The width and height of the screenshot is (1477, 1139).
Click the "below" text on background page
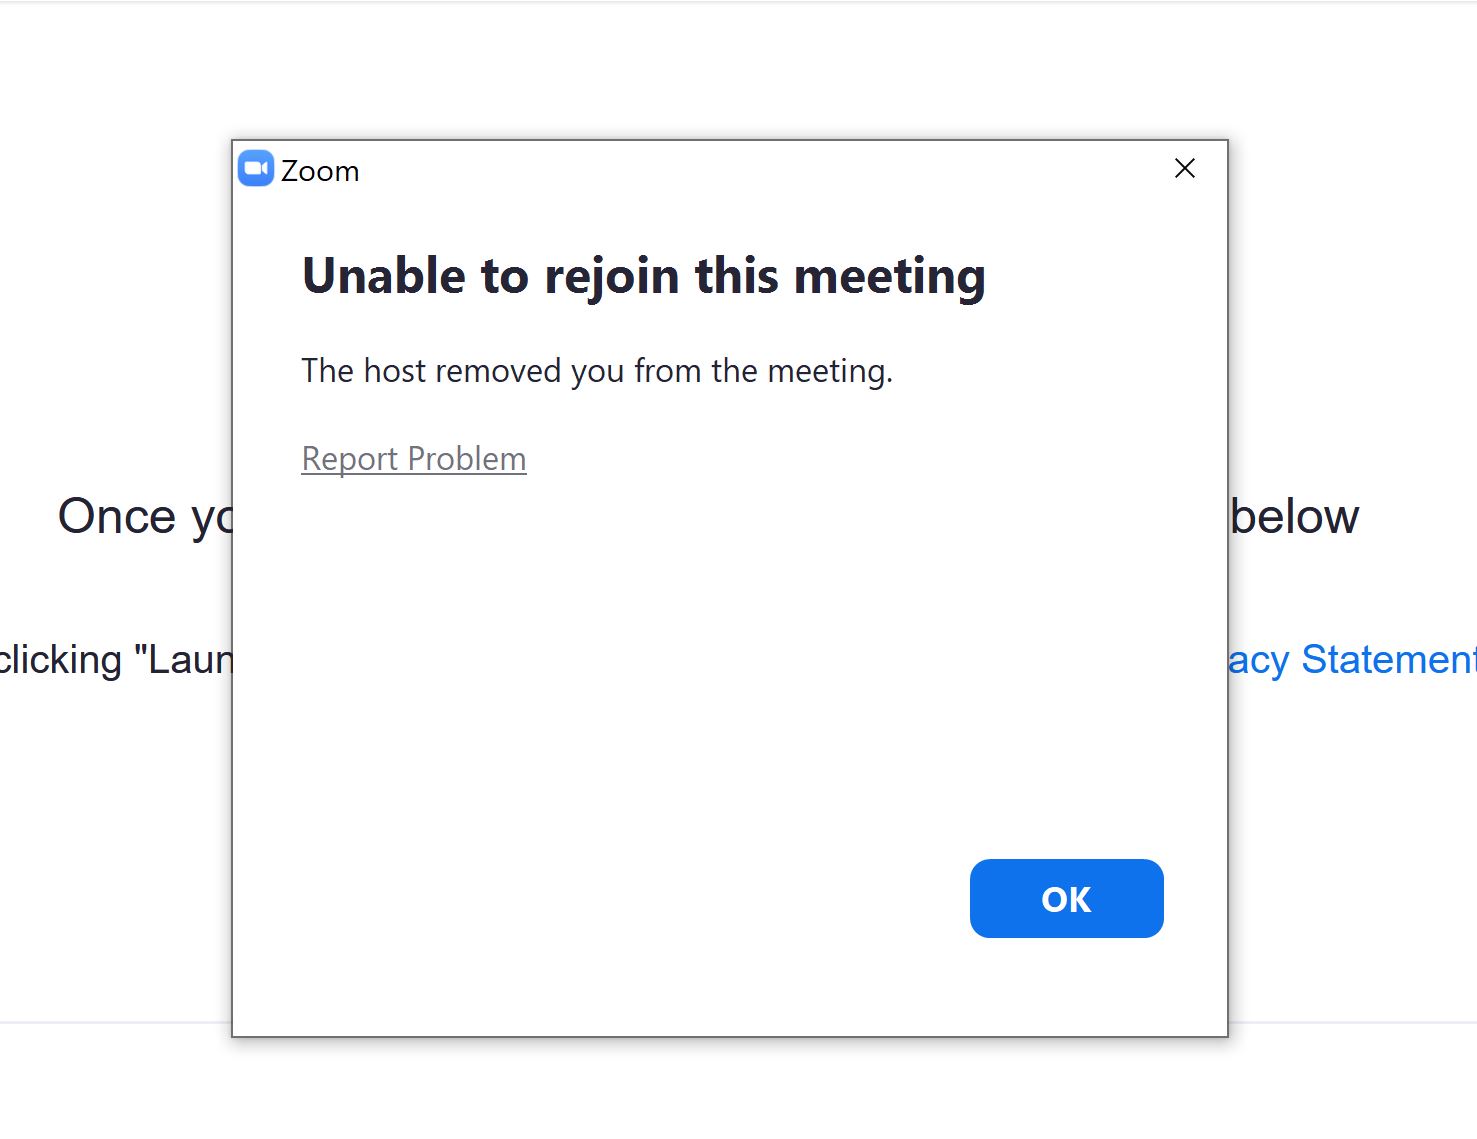(x=1295, y=517)
